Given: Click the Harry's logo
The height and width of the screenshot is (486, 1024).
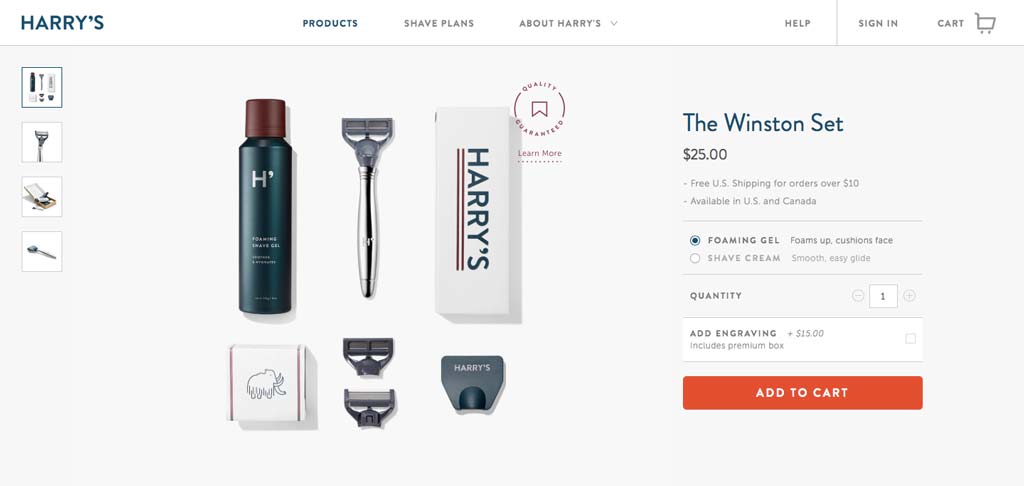Looking at the screenshot, I should coord(62,23).
